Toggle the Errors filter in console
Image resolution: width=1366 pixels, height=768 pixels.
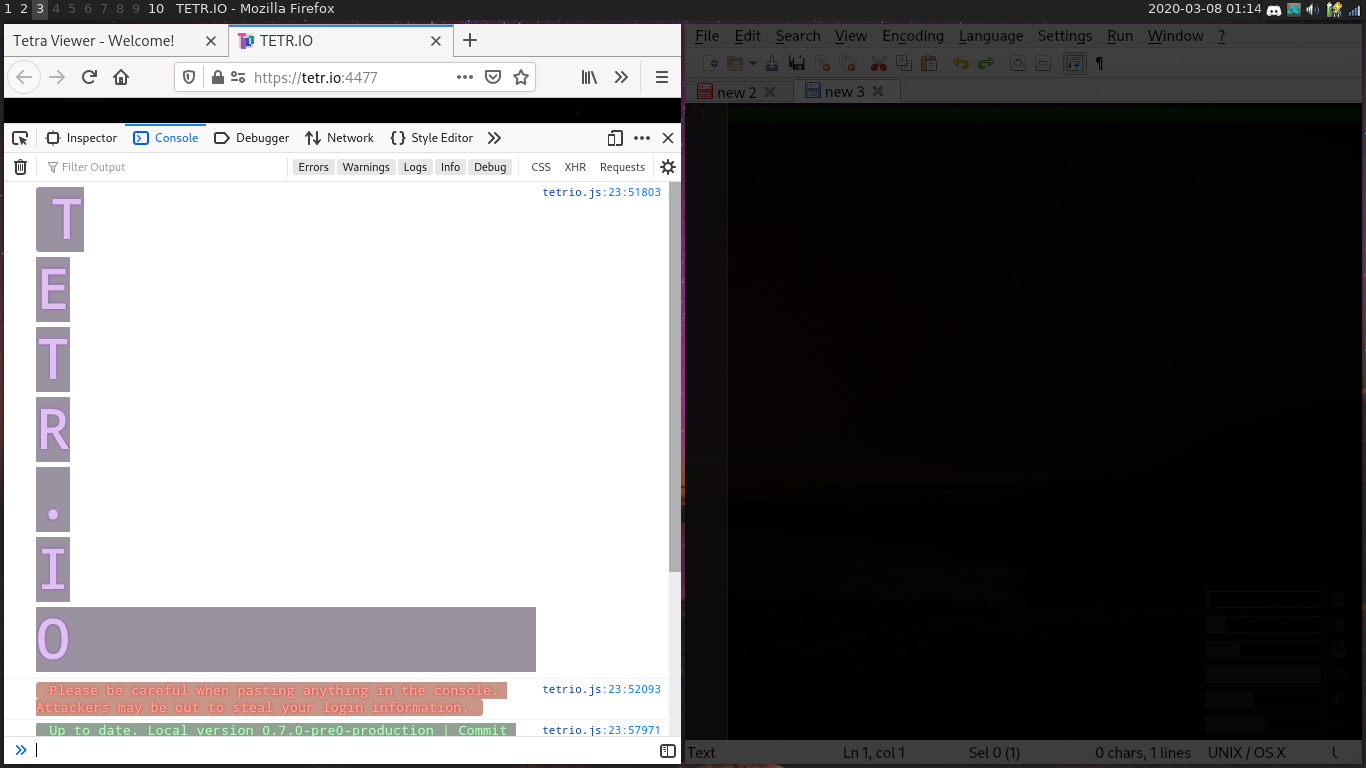click(313, 167)
